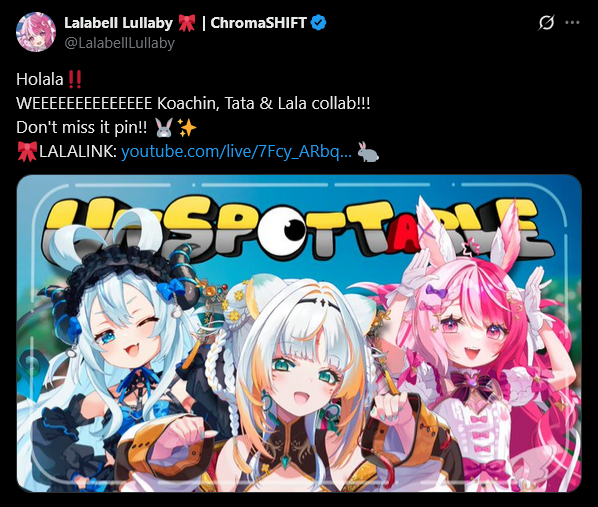Open the UnSpottable collab image
Screen dimensions: 598x507
point(299,333)
